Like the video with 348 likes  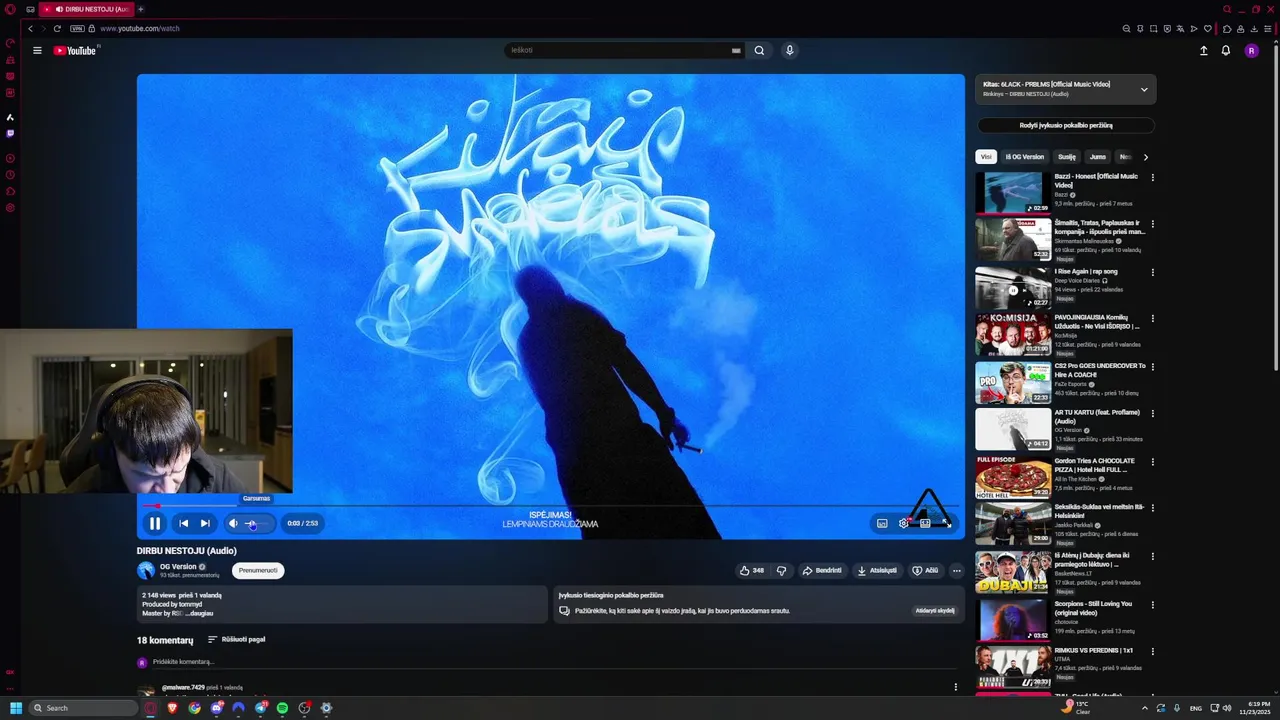click(x=751, y=570)
